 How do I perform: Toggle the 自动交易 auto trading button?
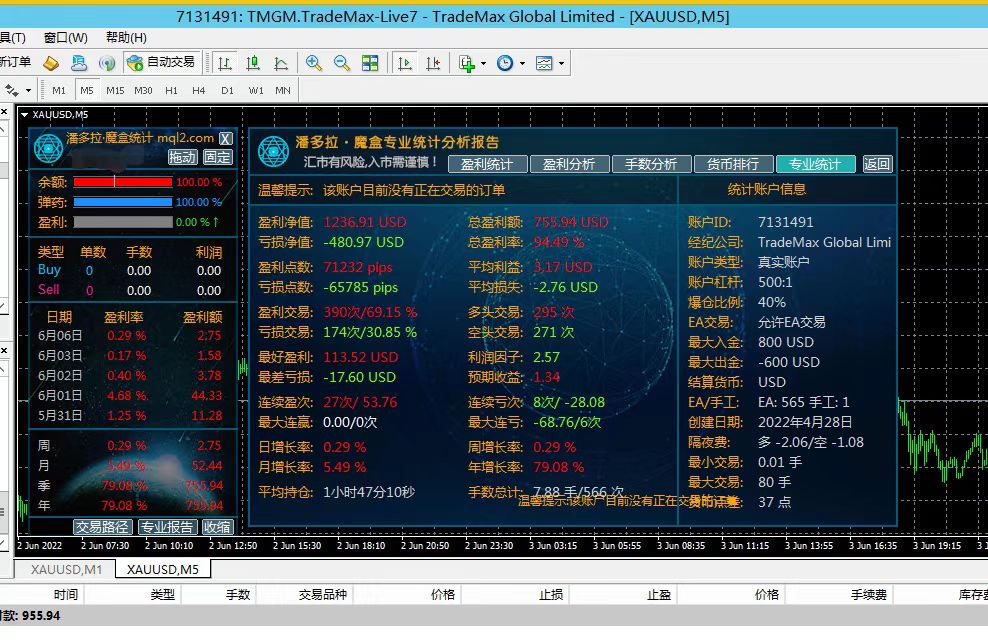161,62
